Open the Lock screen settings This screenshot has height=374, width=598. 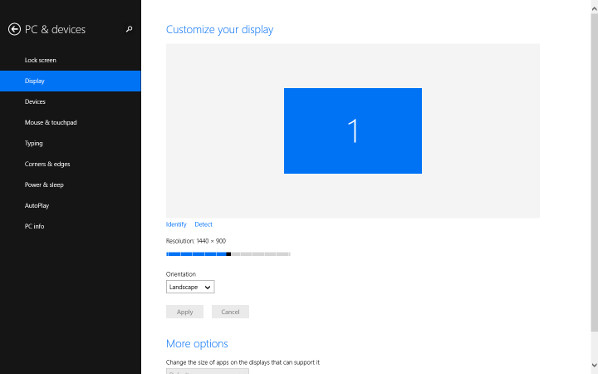pos(70,60)
